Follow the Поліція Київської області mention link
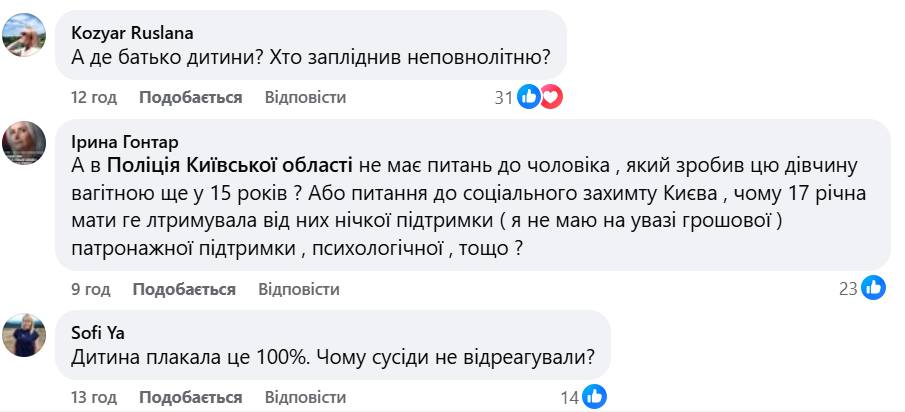Viewport: 905px width, 412px height. 230,164
